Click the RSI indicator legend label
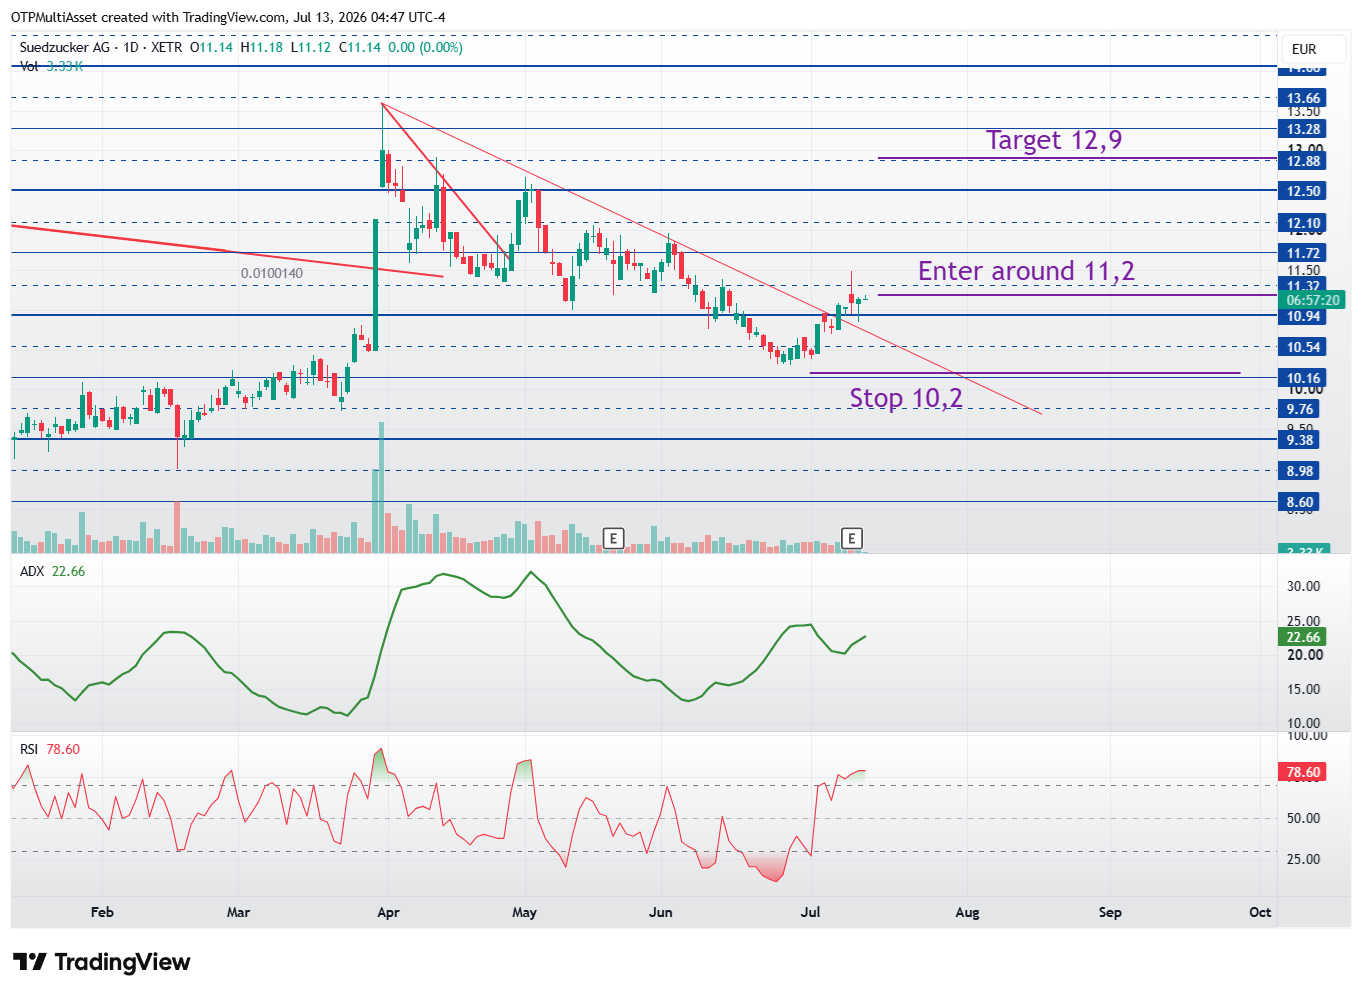Screen dimensions: 1362x996 [x=29, y=749]
